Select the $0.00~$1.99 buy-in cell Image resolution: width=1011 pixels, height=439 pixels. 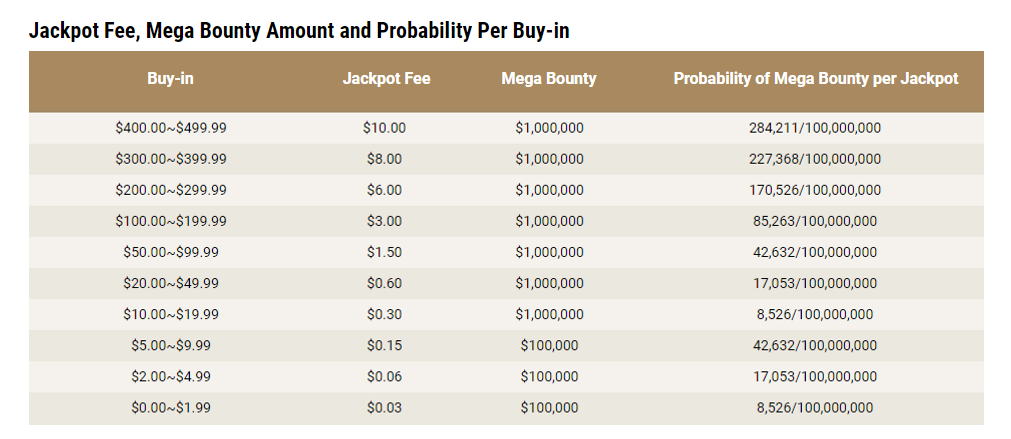point(171,407)
